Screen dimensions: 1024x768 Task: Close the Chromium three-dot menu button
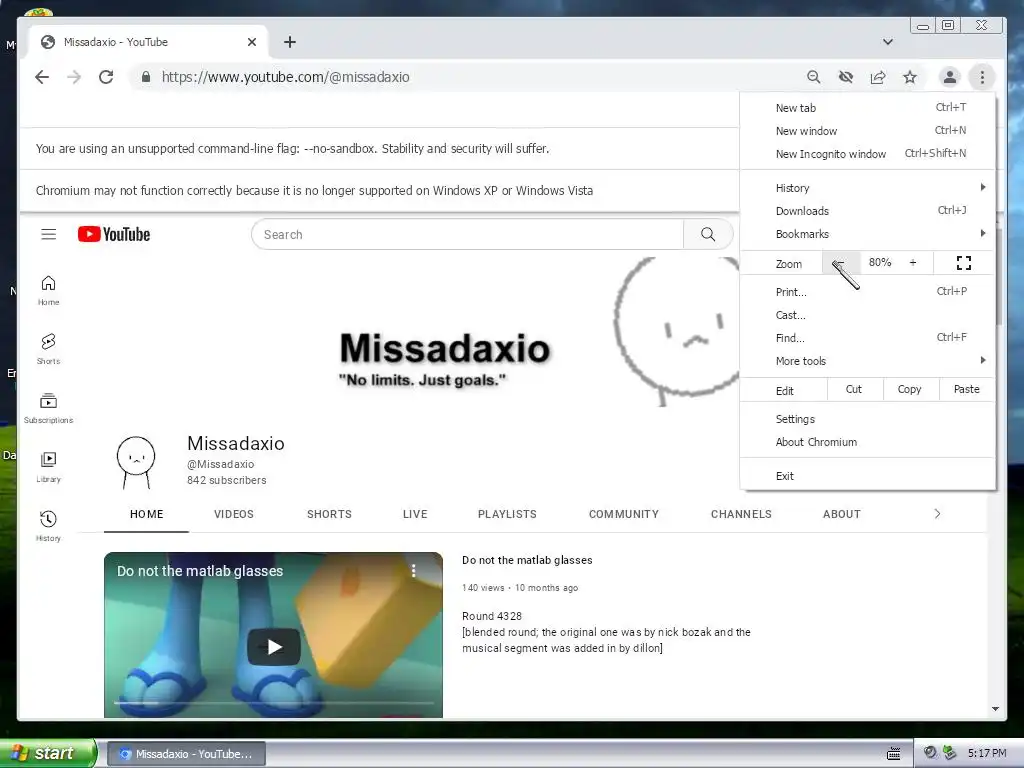(982, 77)
